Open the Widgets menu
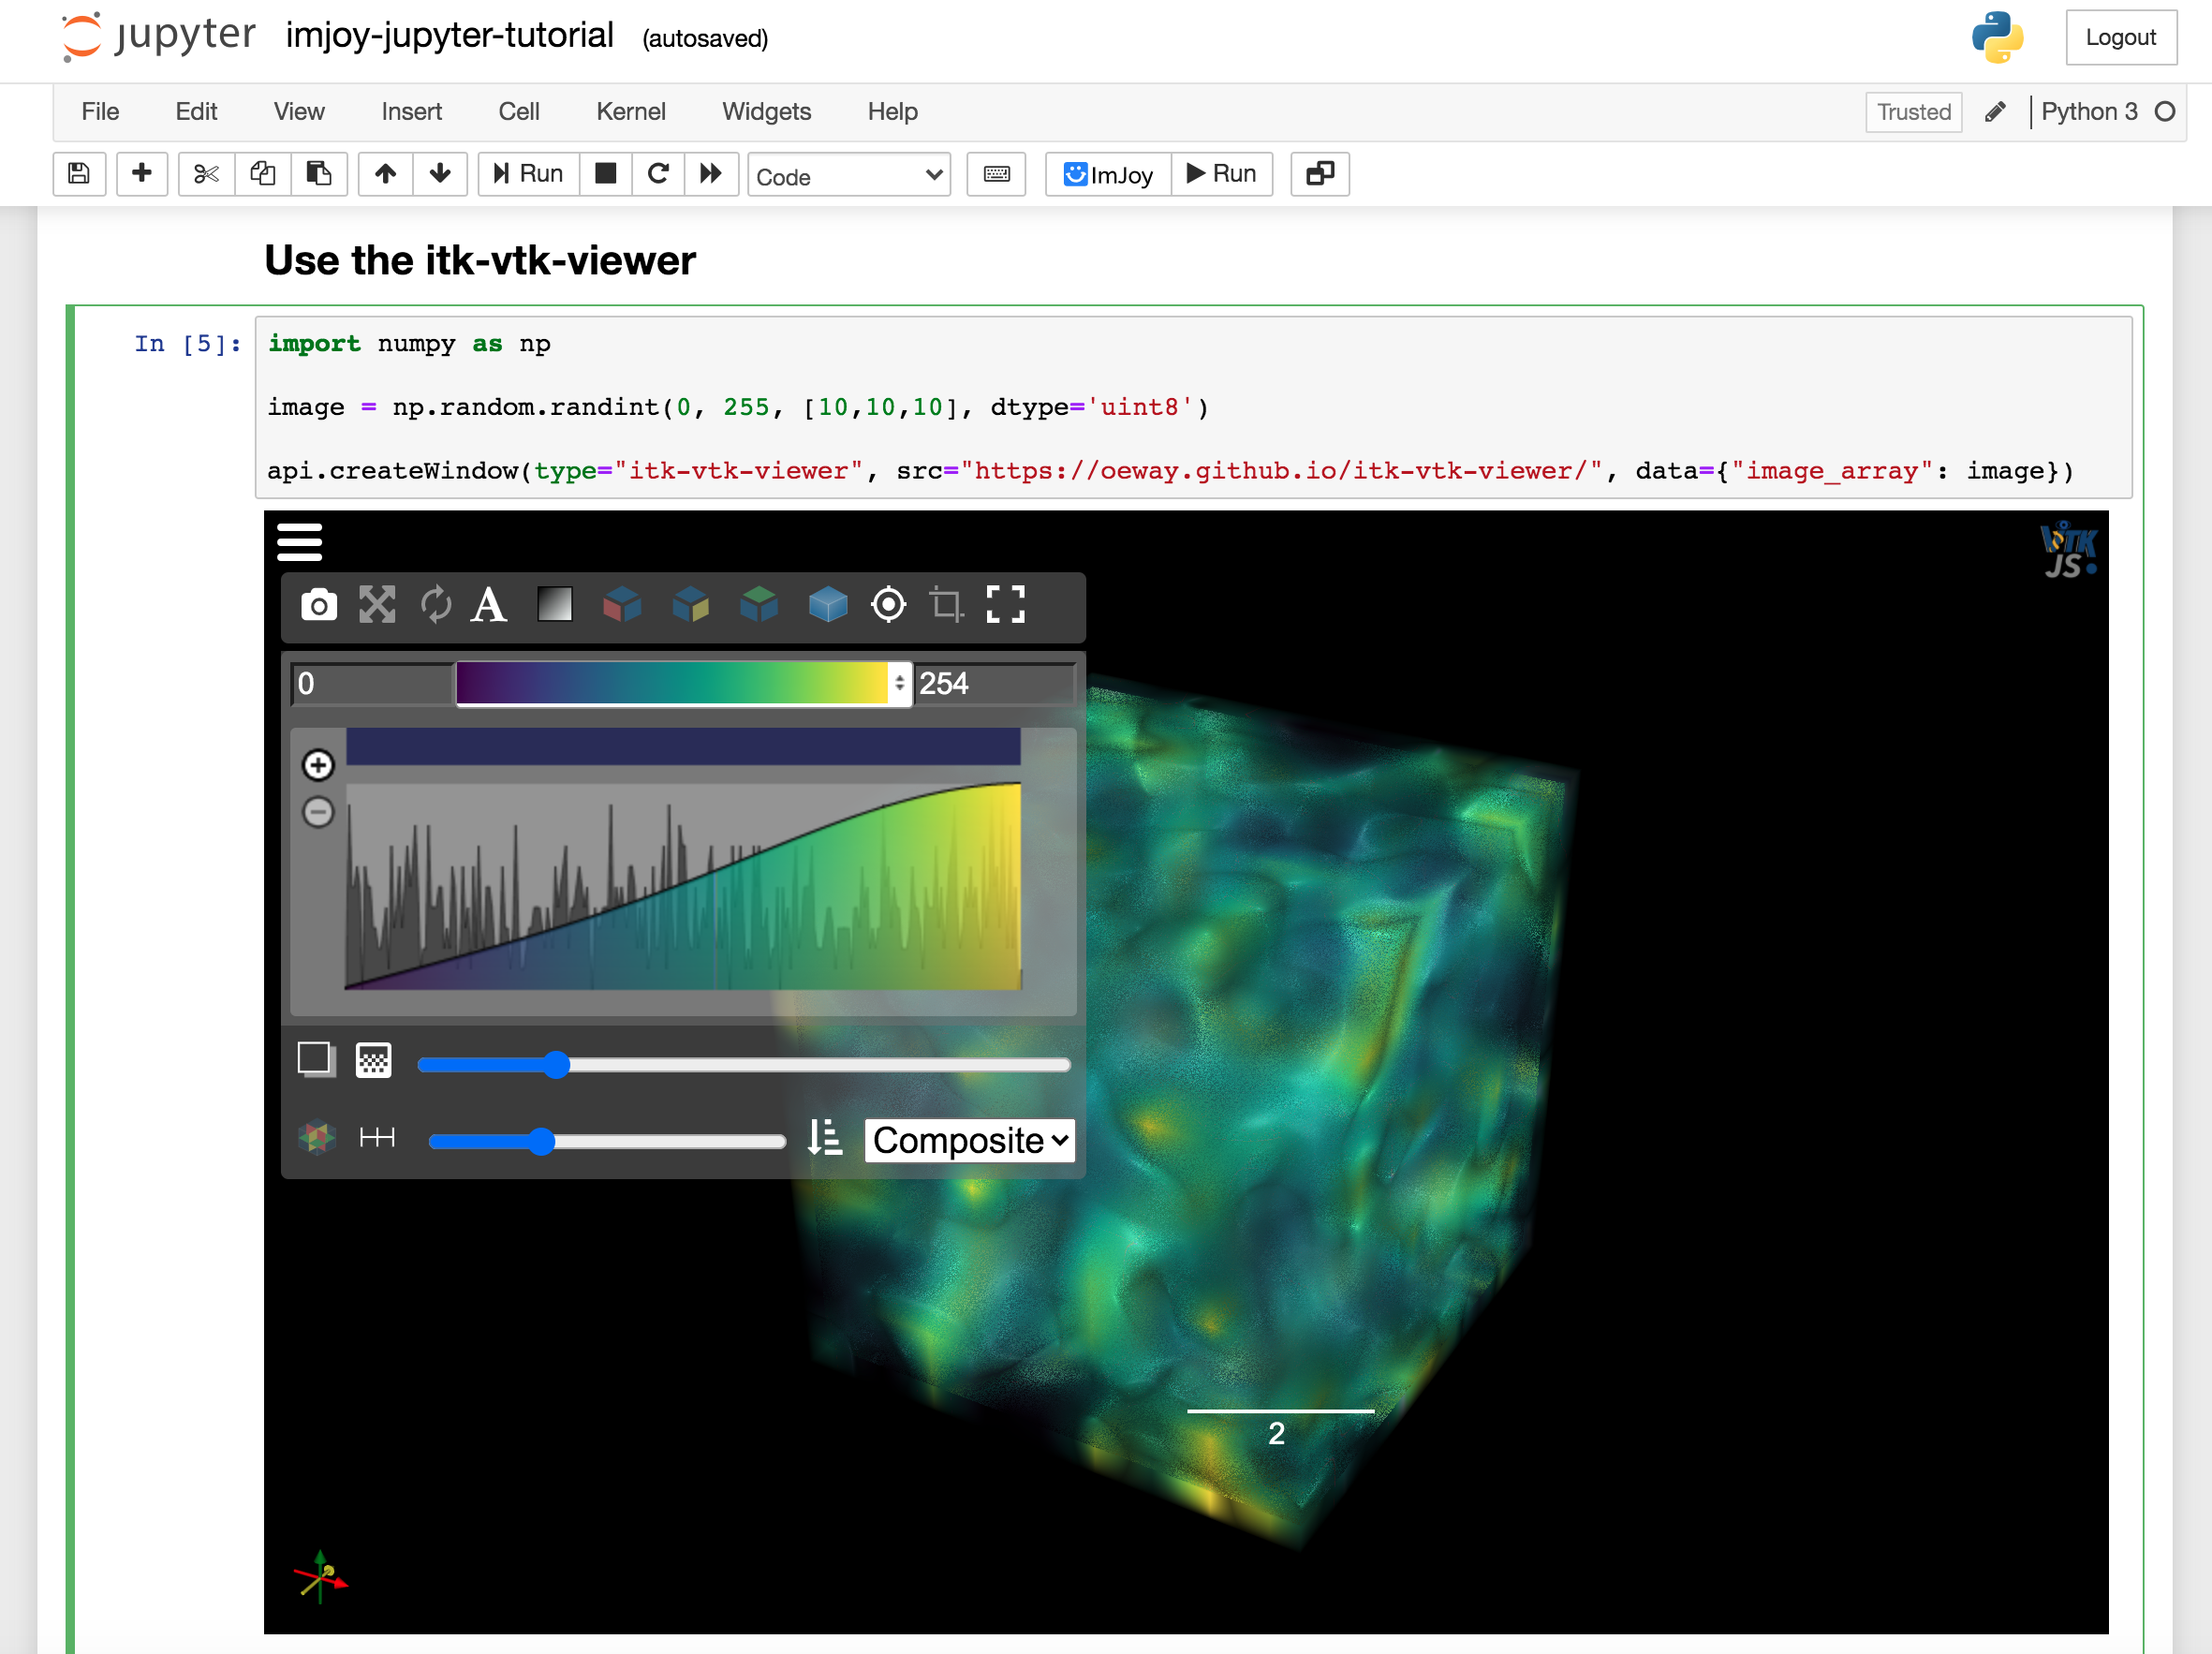The image size is (2212, 1654). click(766, 111)
